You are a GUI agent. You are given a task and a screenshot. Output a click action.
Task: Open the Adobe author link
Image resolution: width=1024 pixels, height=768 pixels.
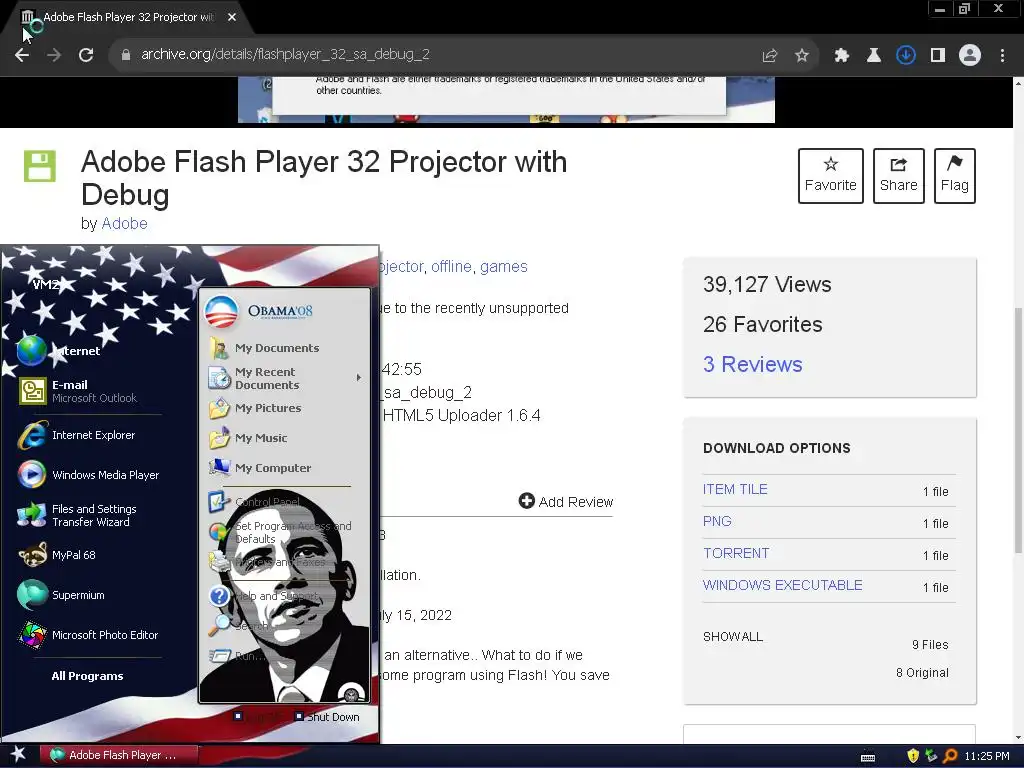pos(124,223)
